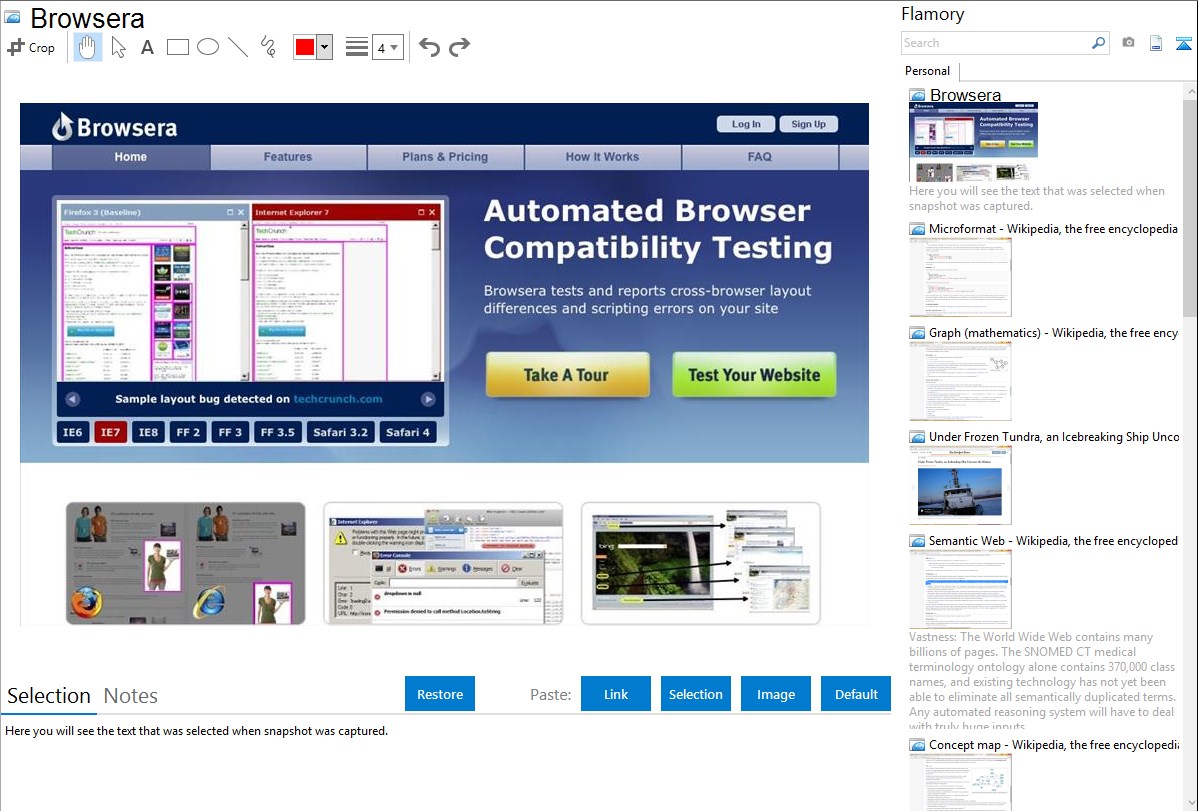The height and width of the screenshot is (811, 1198).
Task: Activate the hand pan tool
Action: pyautogui.click(x=88, y=47)
